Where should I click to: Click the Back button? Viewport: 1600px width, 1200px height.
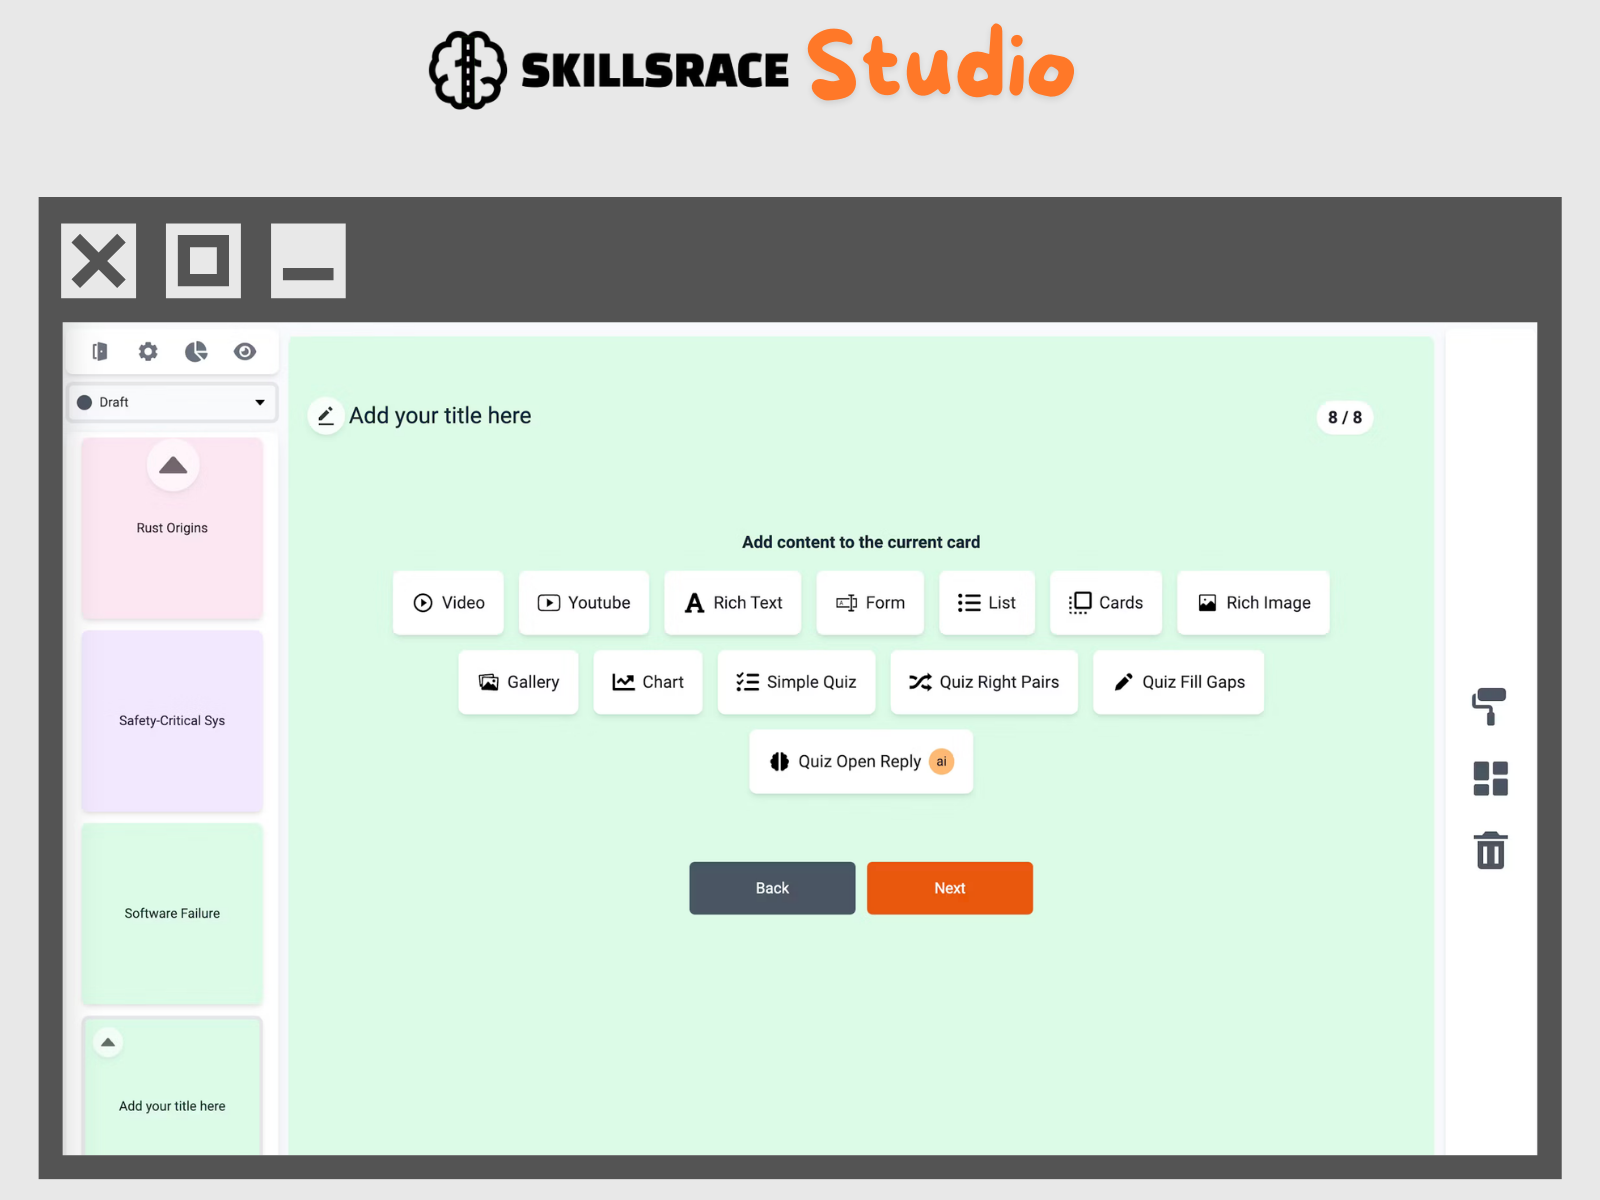coord(772,888)
